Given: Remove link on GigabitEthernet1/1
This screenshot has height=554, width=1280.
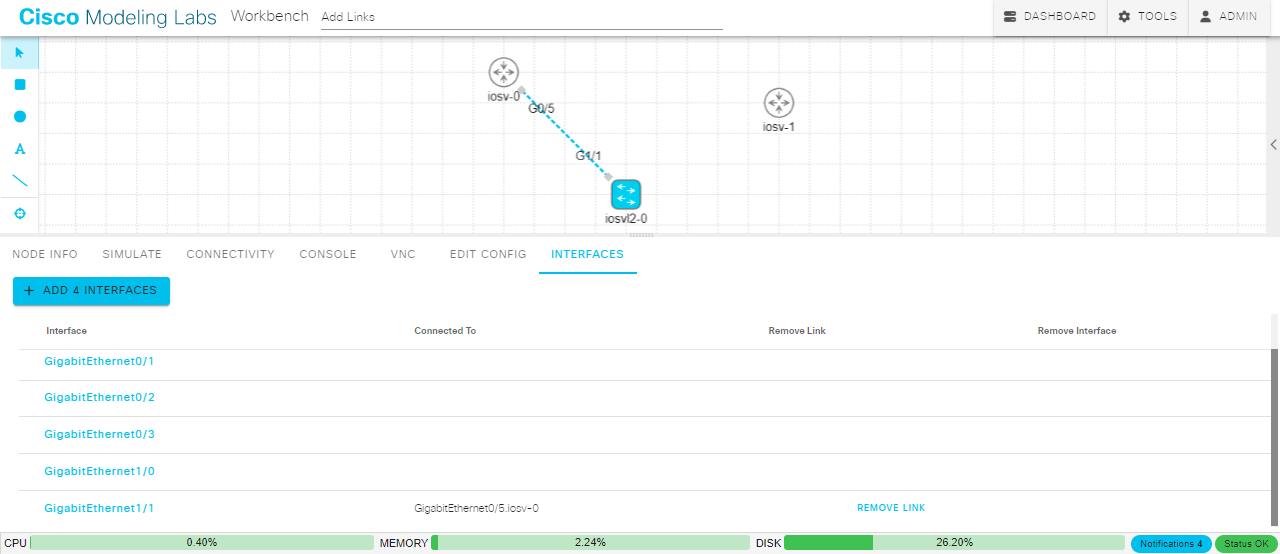Looking at the screenshot, I should click(x=891, y=508).
